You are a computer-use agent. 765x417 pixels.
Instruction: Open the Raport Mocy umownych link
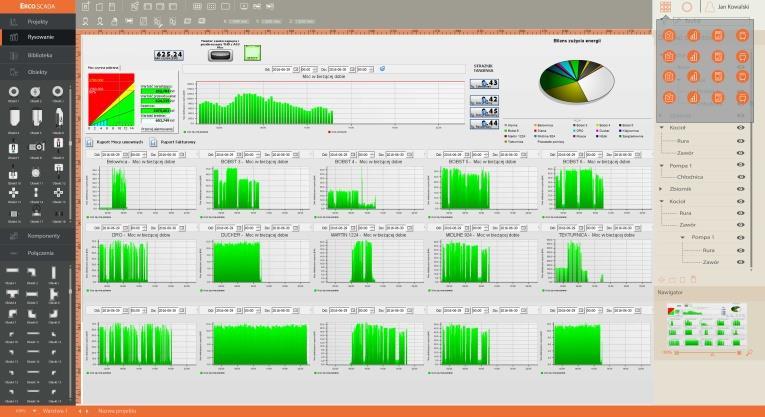120,142
